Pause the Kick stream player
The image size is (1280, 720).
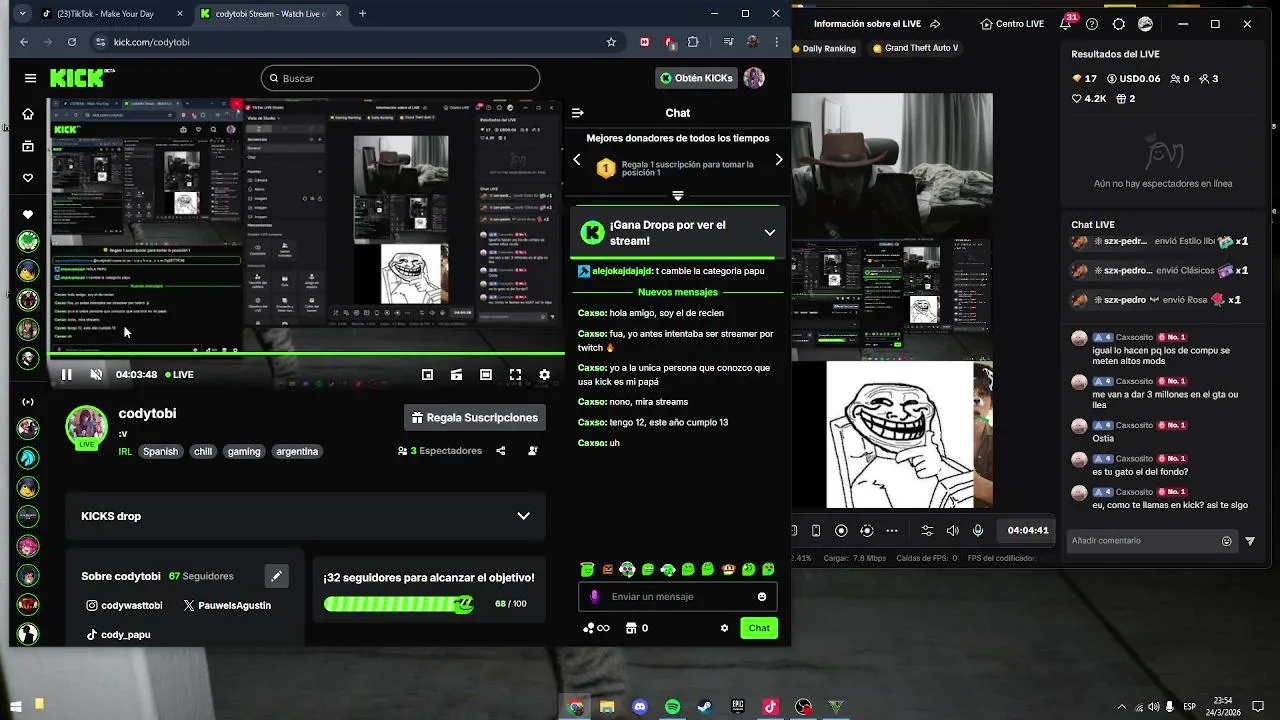click(x=66, y=374)
